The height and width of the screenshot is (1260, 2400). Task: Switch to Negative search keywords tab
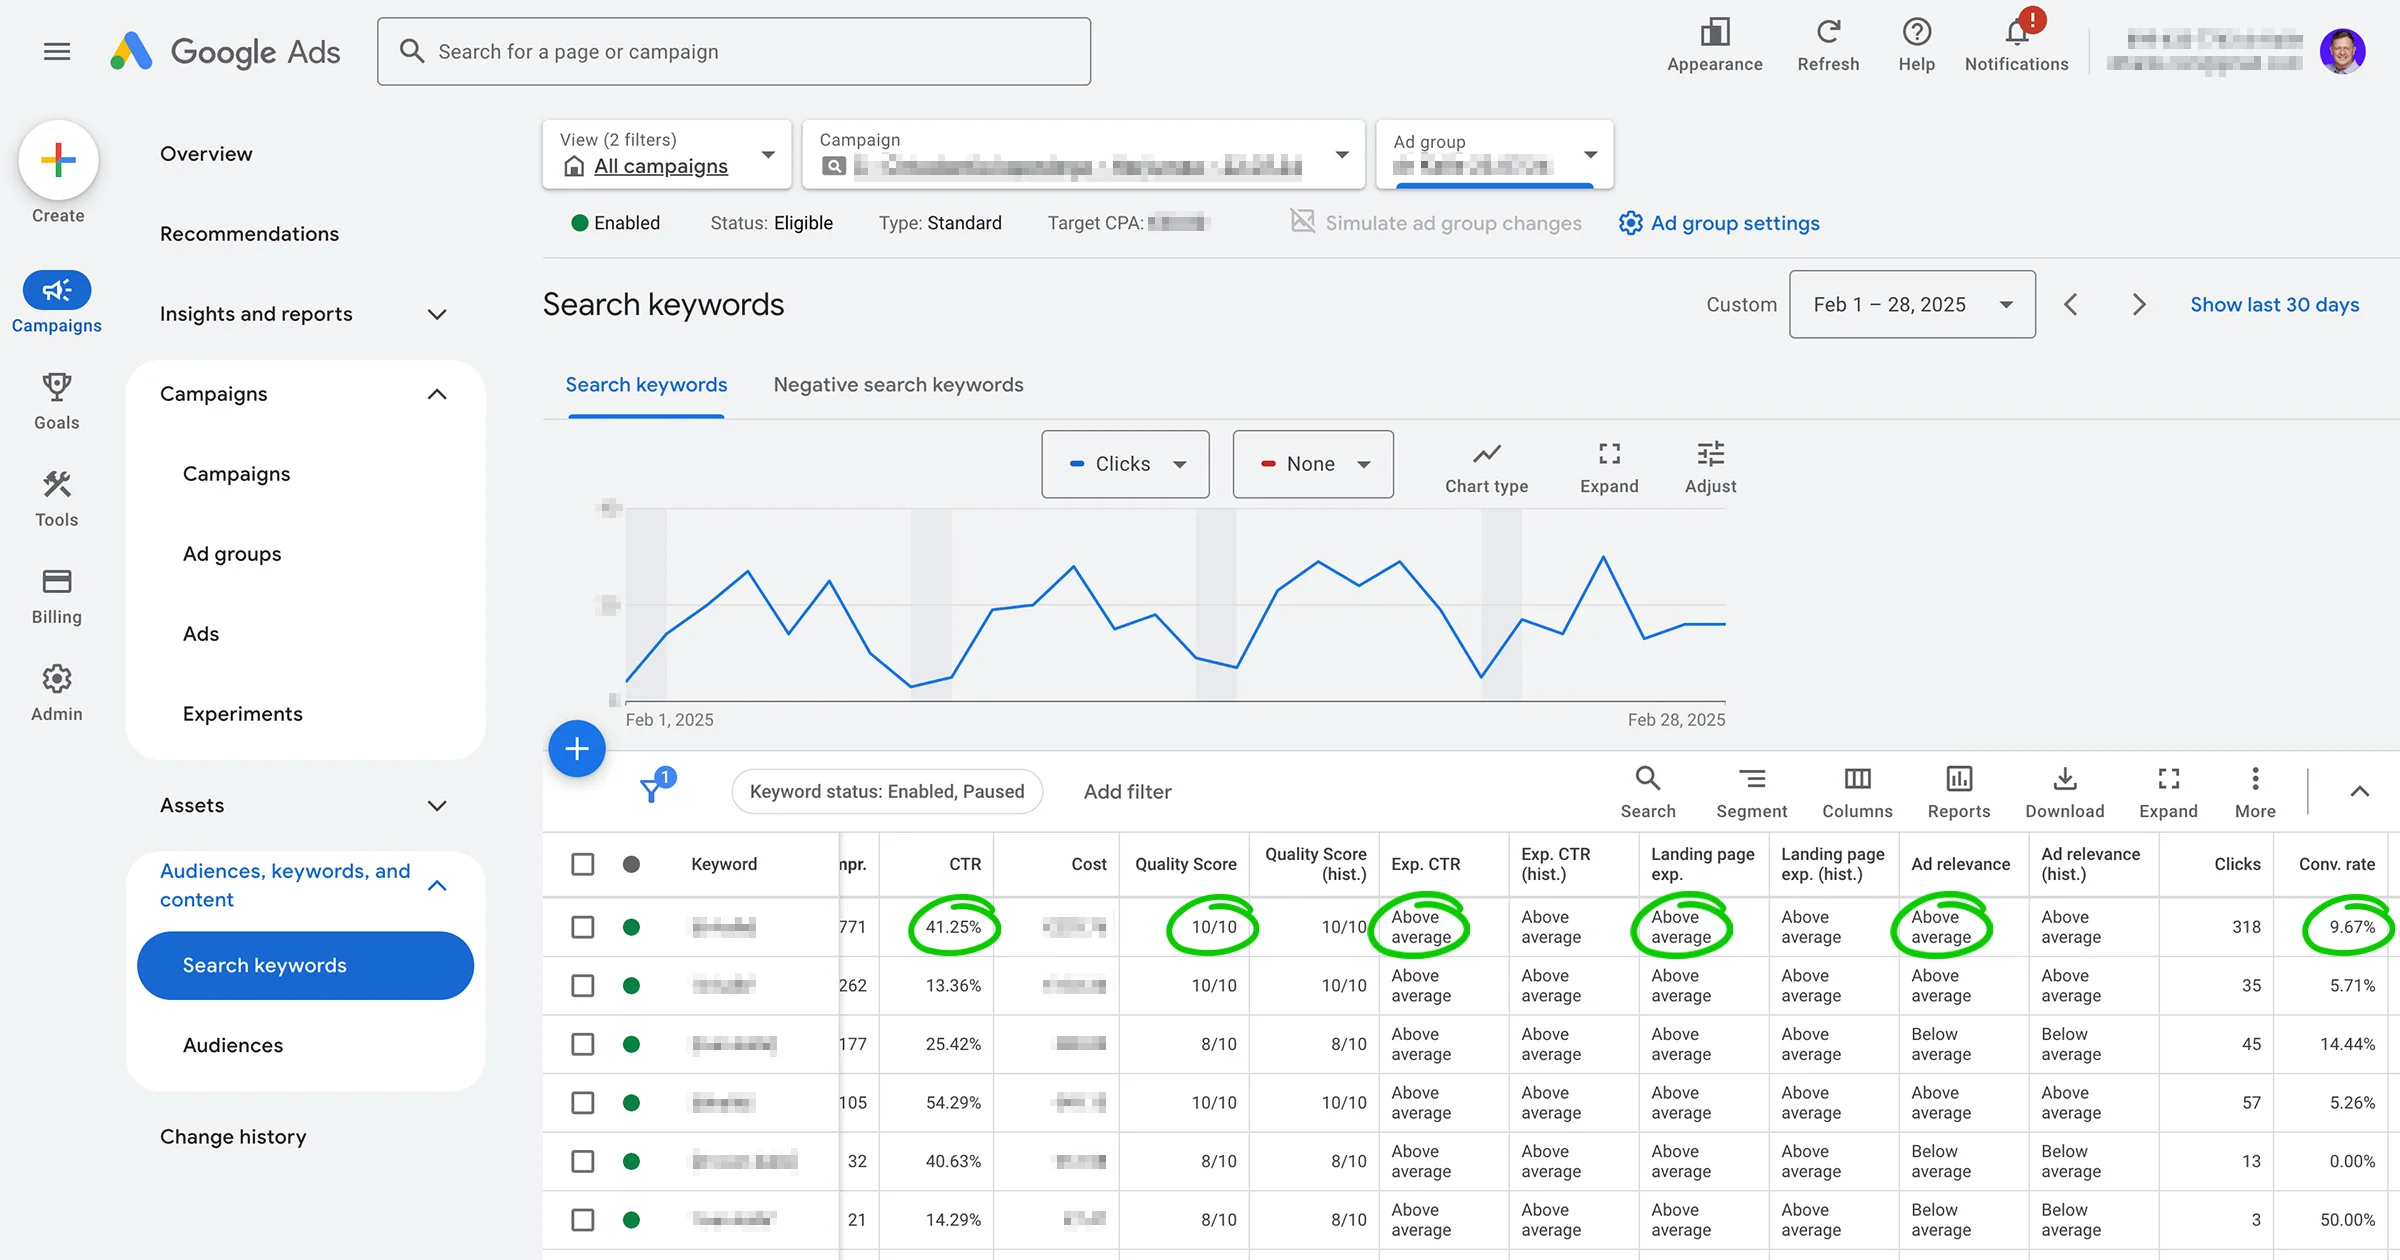coord(898,385)
